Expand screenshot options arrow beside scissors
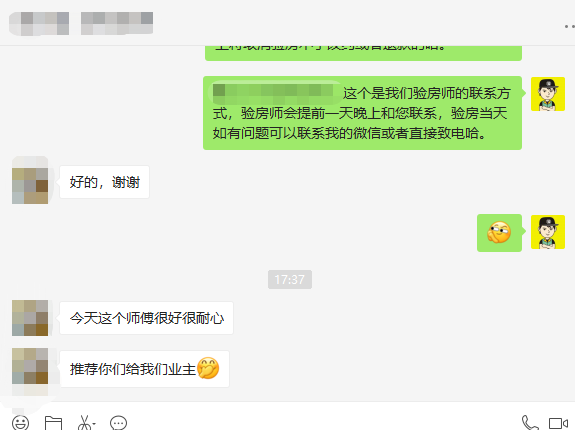The image size is (575, 430). point(94,424)
